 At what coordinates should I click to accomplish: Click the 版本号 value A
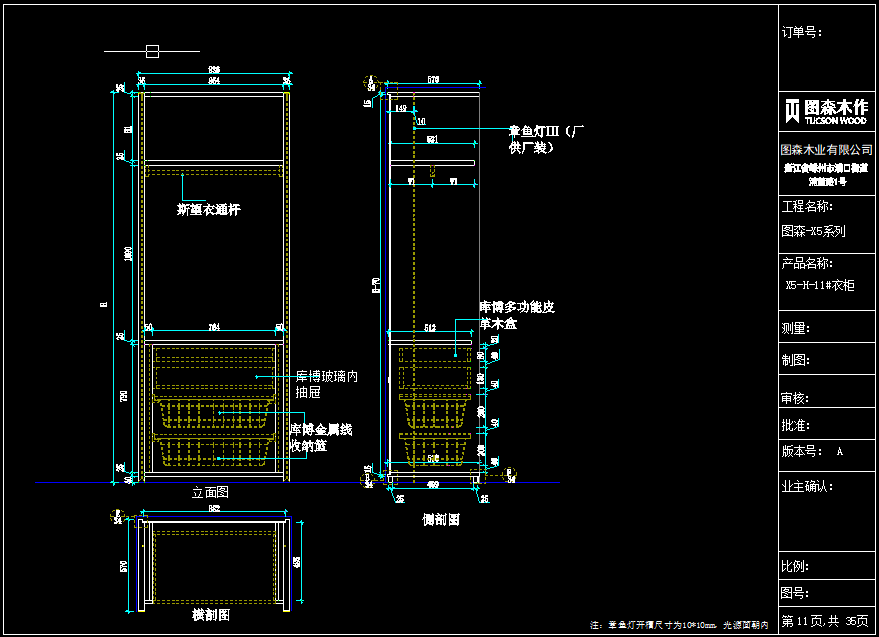840,451
